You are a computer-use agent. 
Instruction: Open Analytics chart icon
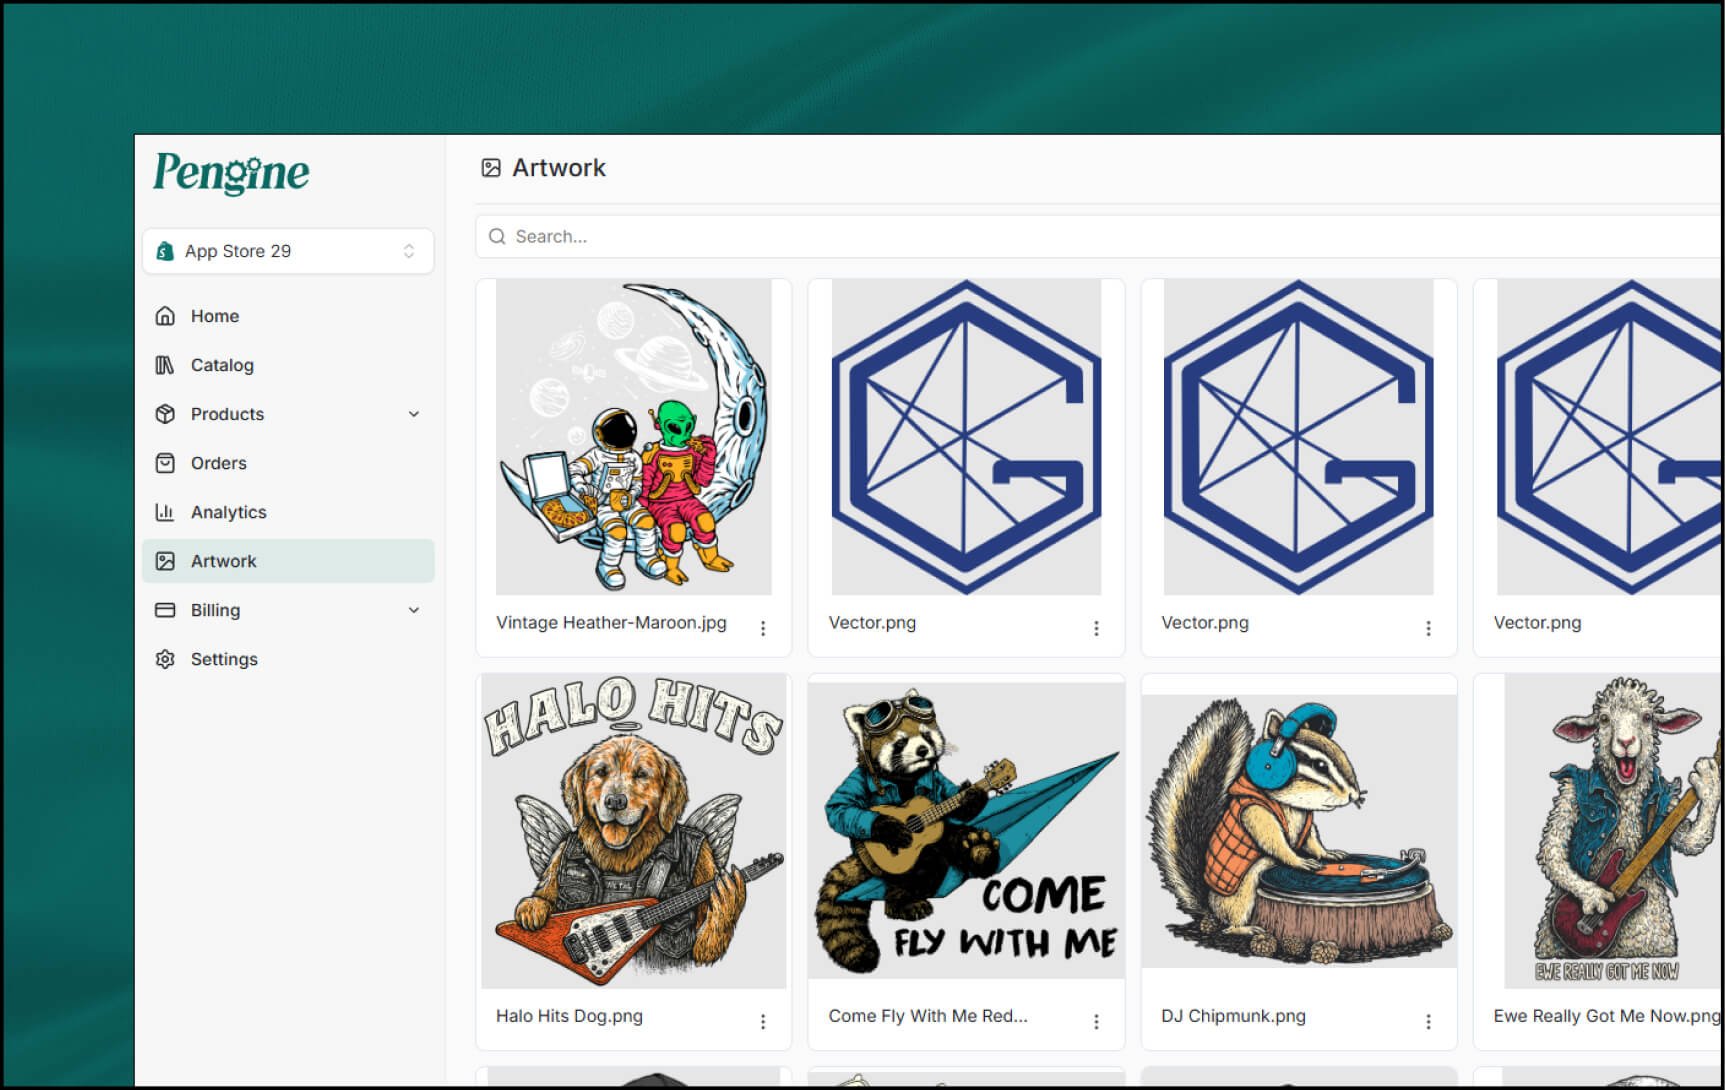[165, 512]
